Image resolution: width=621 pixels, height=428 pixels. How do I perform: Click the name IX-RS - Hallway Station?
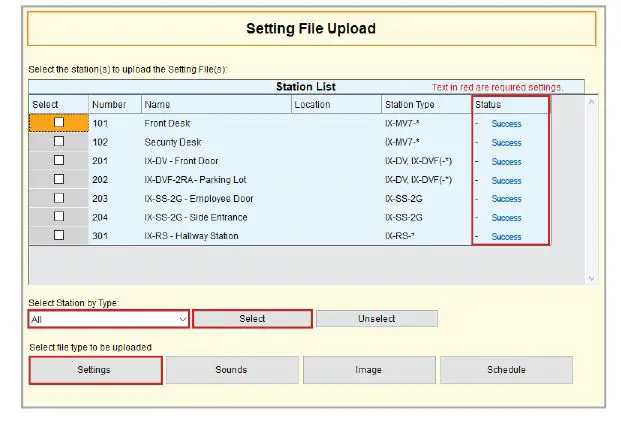point(191,236)
